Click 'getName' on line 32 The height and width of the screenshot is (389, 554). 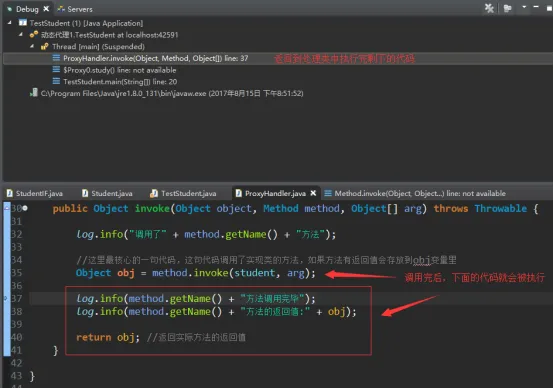click(x=246, y=234)
